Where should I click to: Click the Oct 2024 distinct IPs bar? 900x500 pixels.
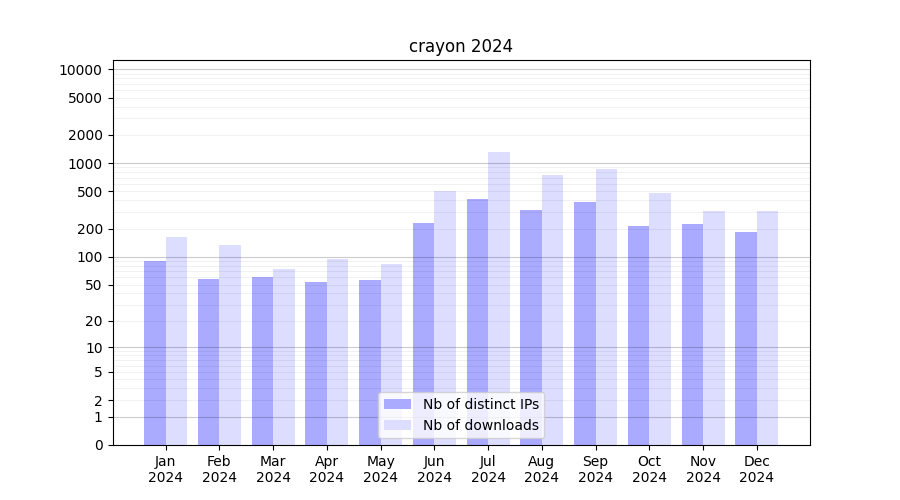click(x=639, y=335)
